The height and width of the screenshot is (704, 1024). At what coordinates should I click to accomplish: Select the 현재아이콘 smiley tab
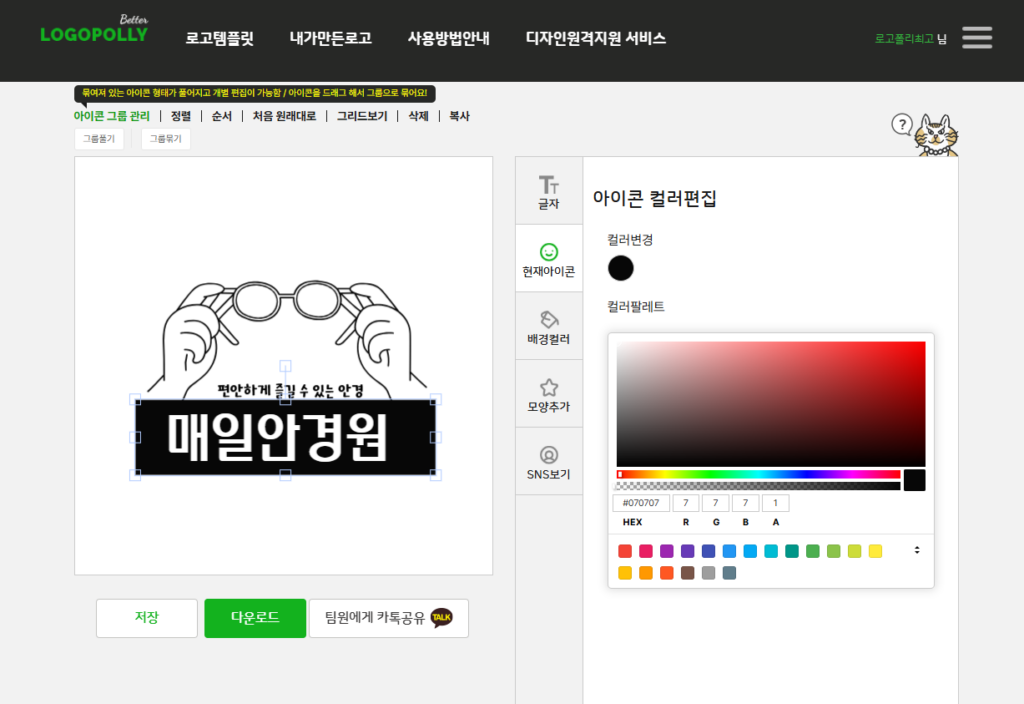(x=549, y=259)
